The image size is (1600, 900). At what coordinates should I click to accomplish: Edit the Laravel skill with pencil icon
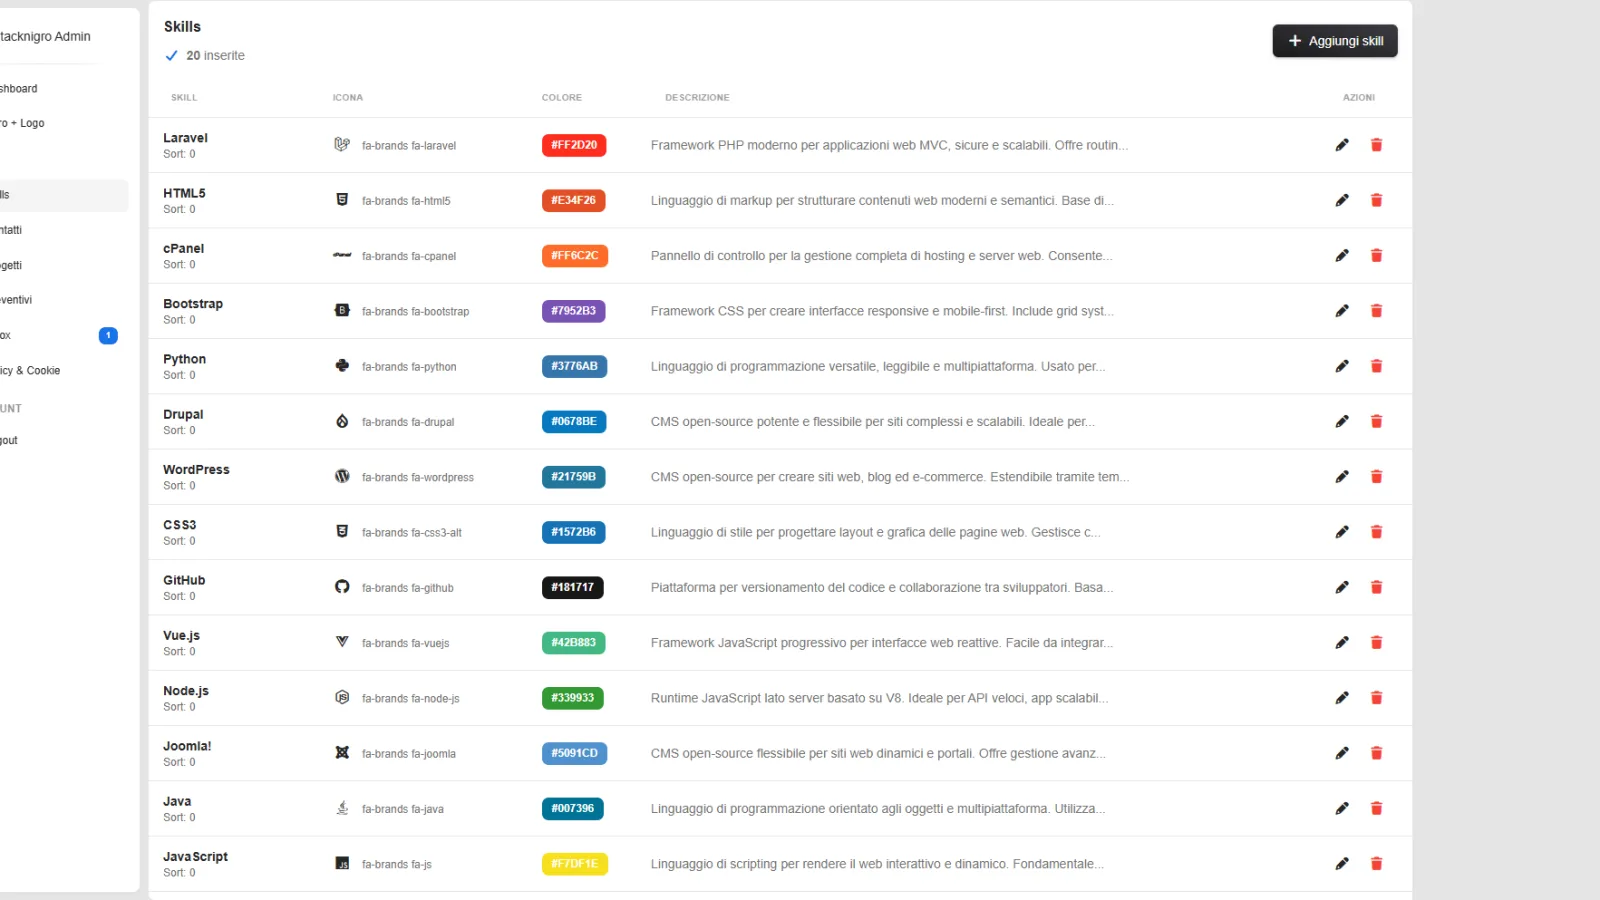coord(1342,145)
